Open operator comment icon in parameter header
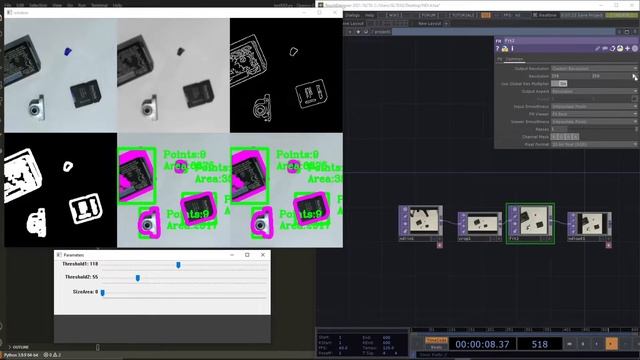 click(605, 49)
